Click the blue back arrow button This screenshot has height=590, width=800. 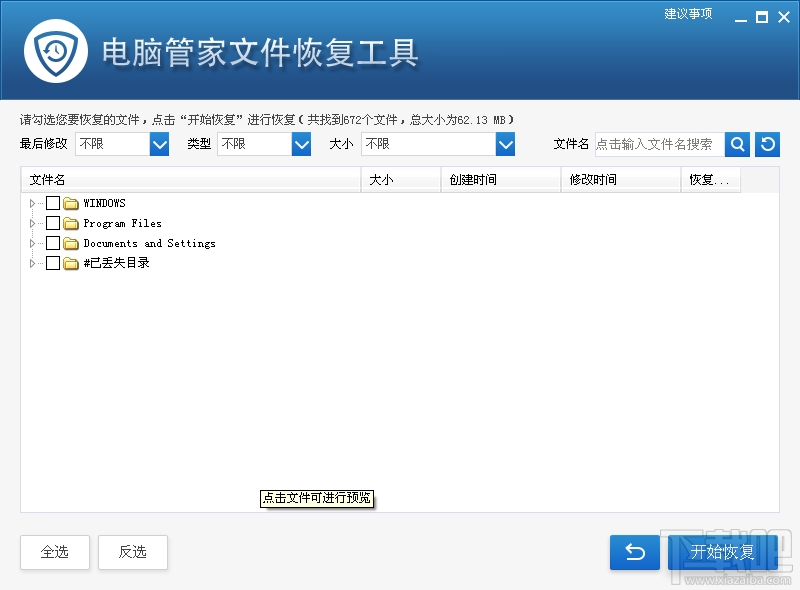tap(635, 552)
